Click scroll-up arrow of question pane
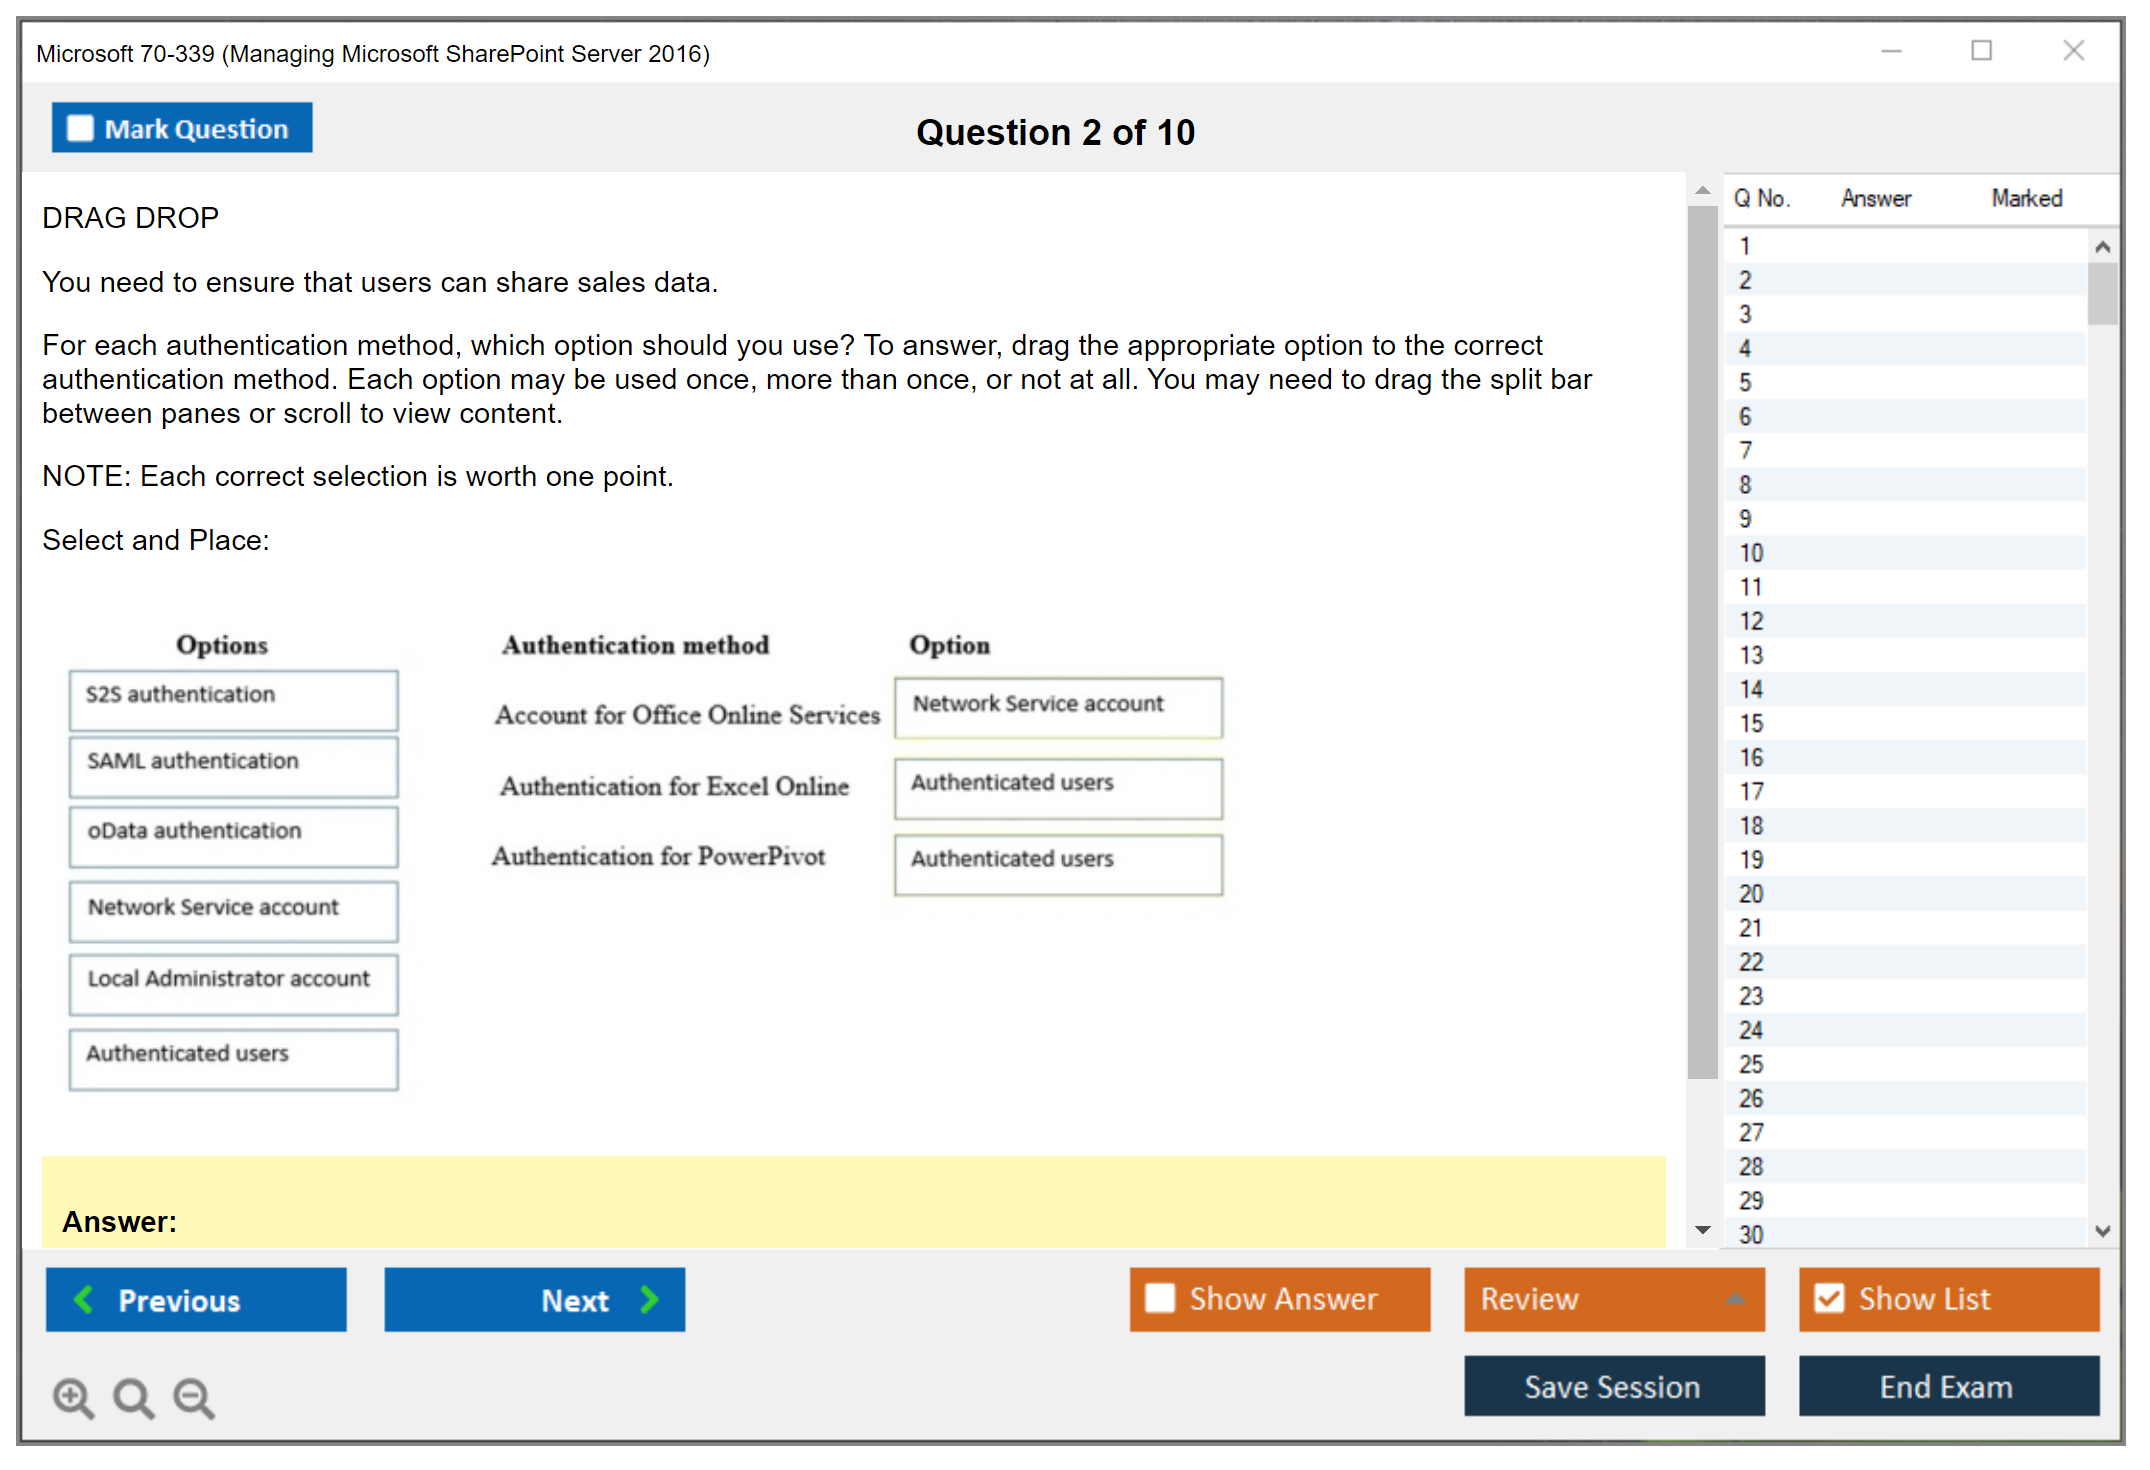The image size is (2150, 1470). pyautogui.click(x=1702, y=190)
